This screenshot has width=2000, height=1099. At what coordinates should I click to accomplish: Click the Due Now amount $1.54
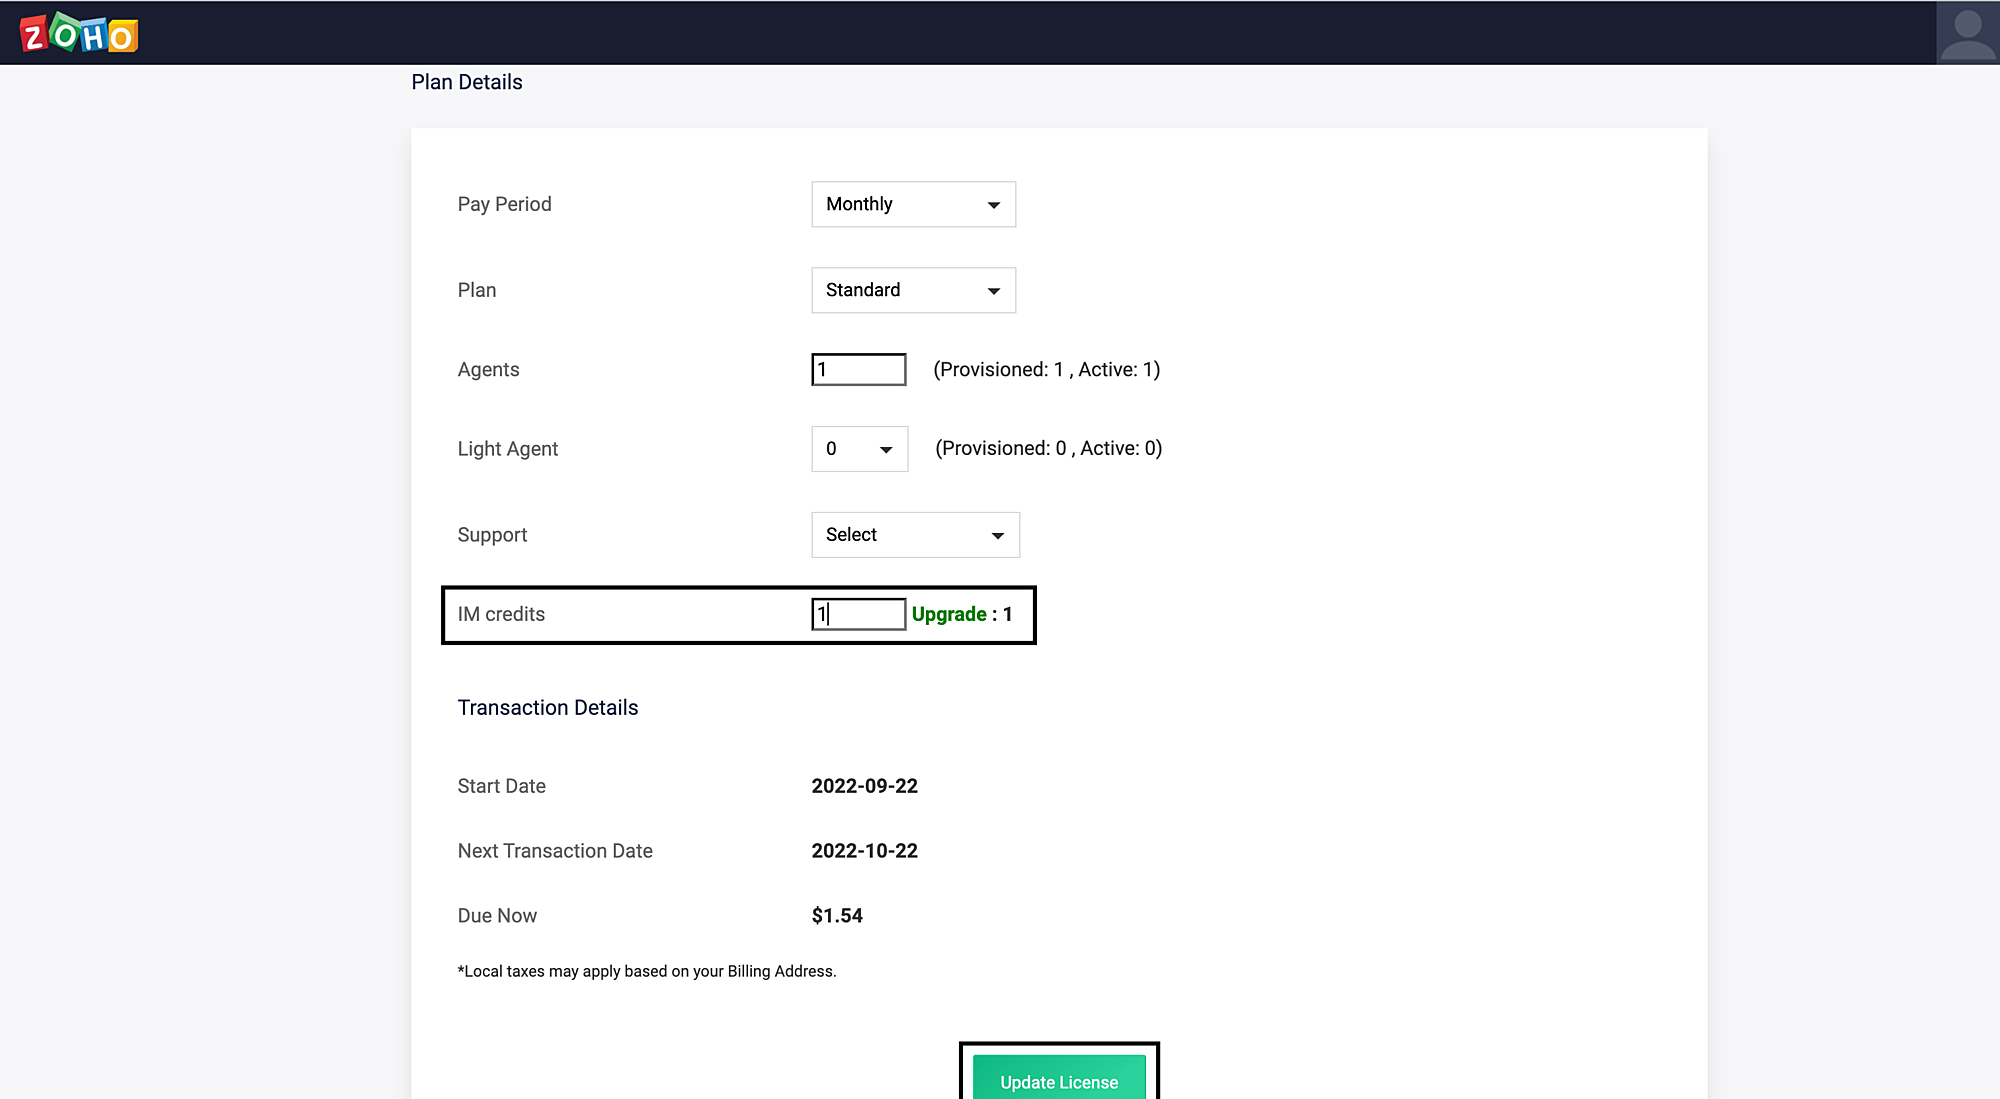(836, 916)
